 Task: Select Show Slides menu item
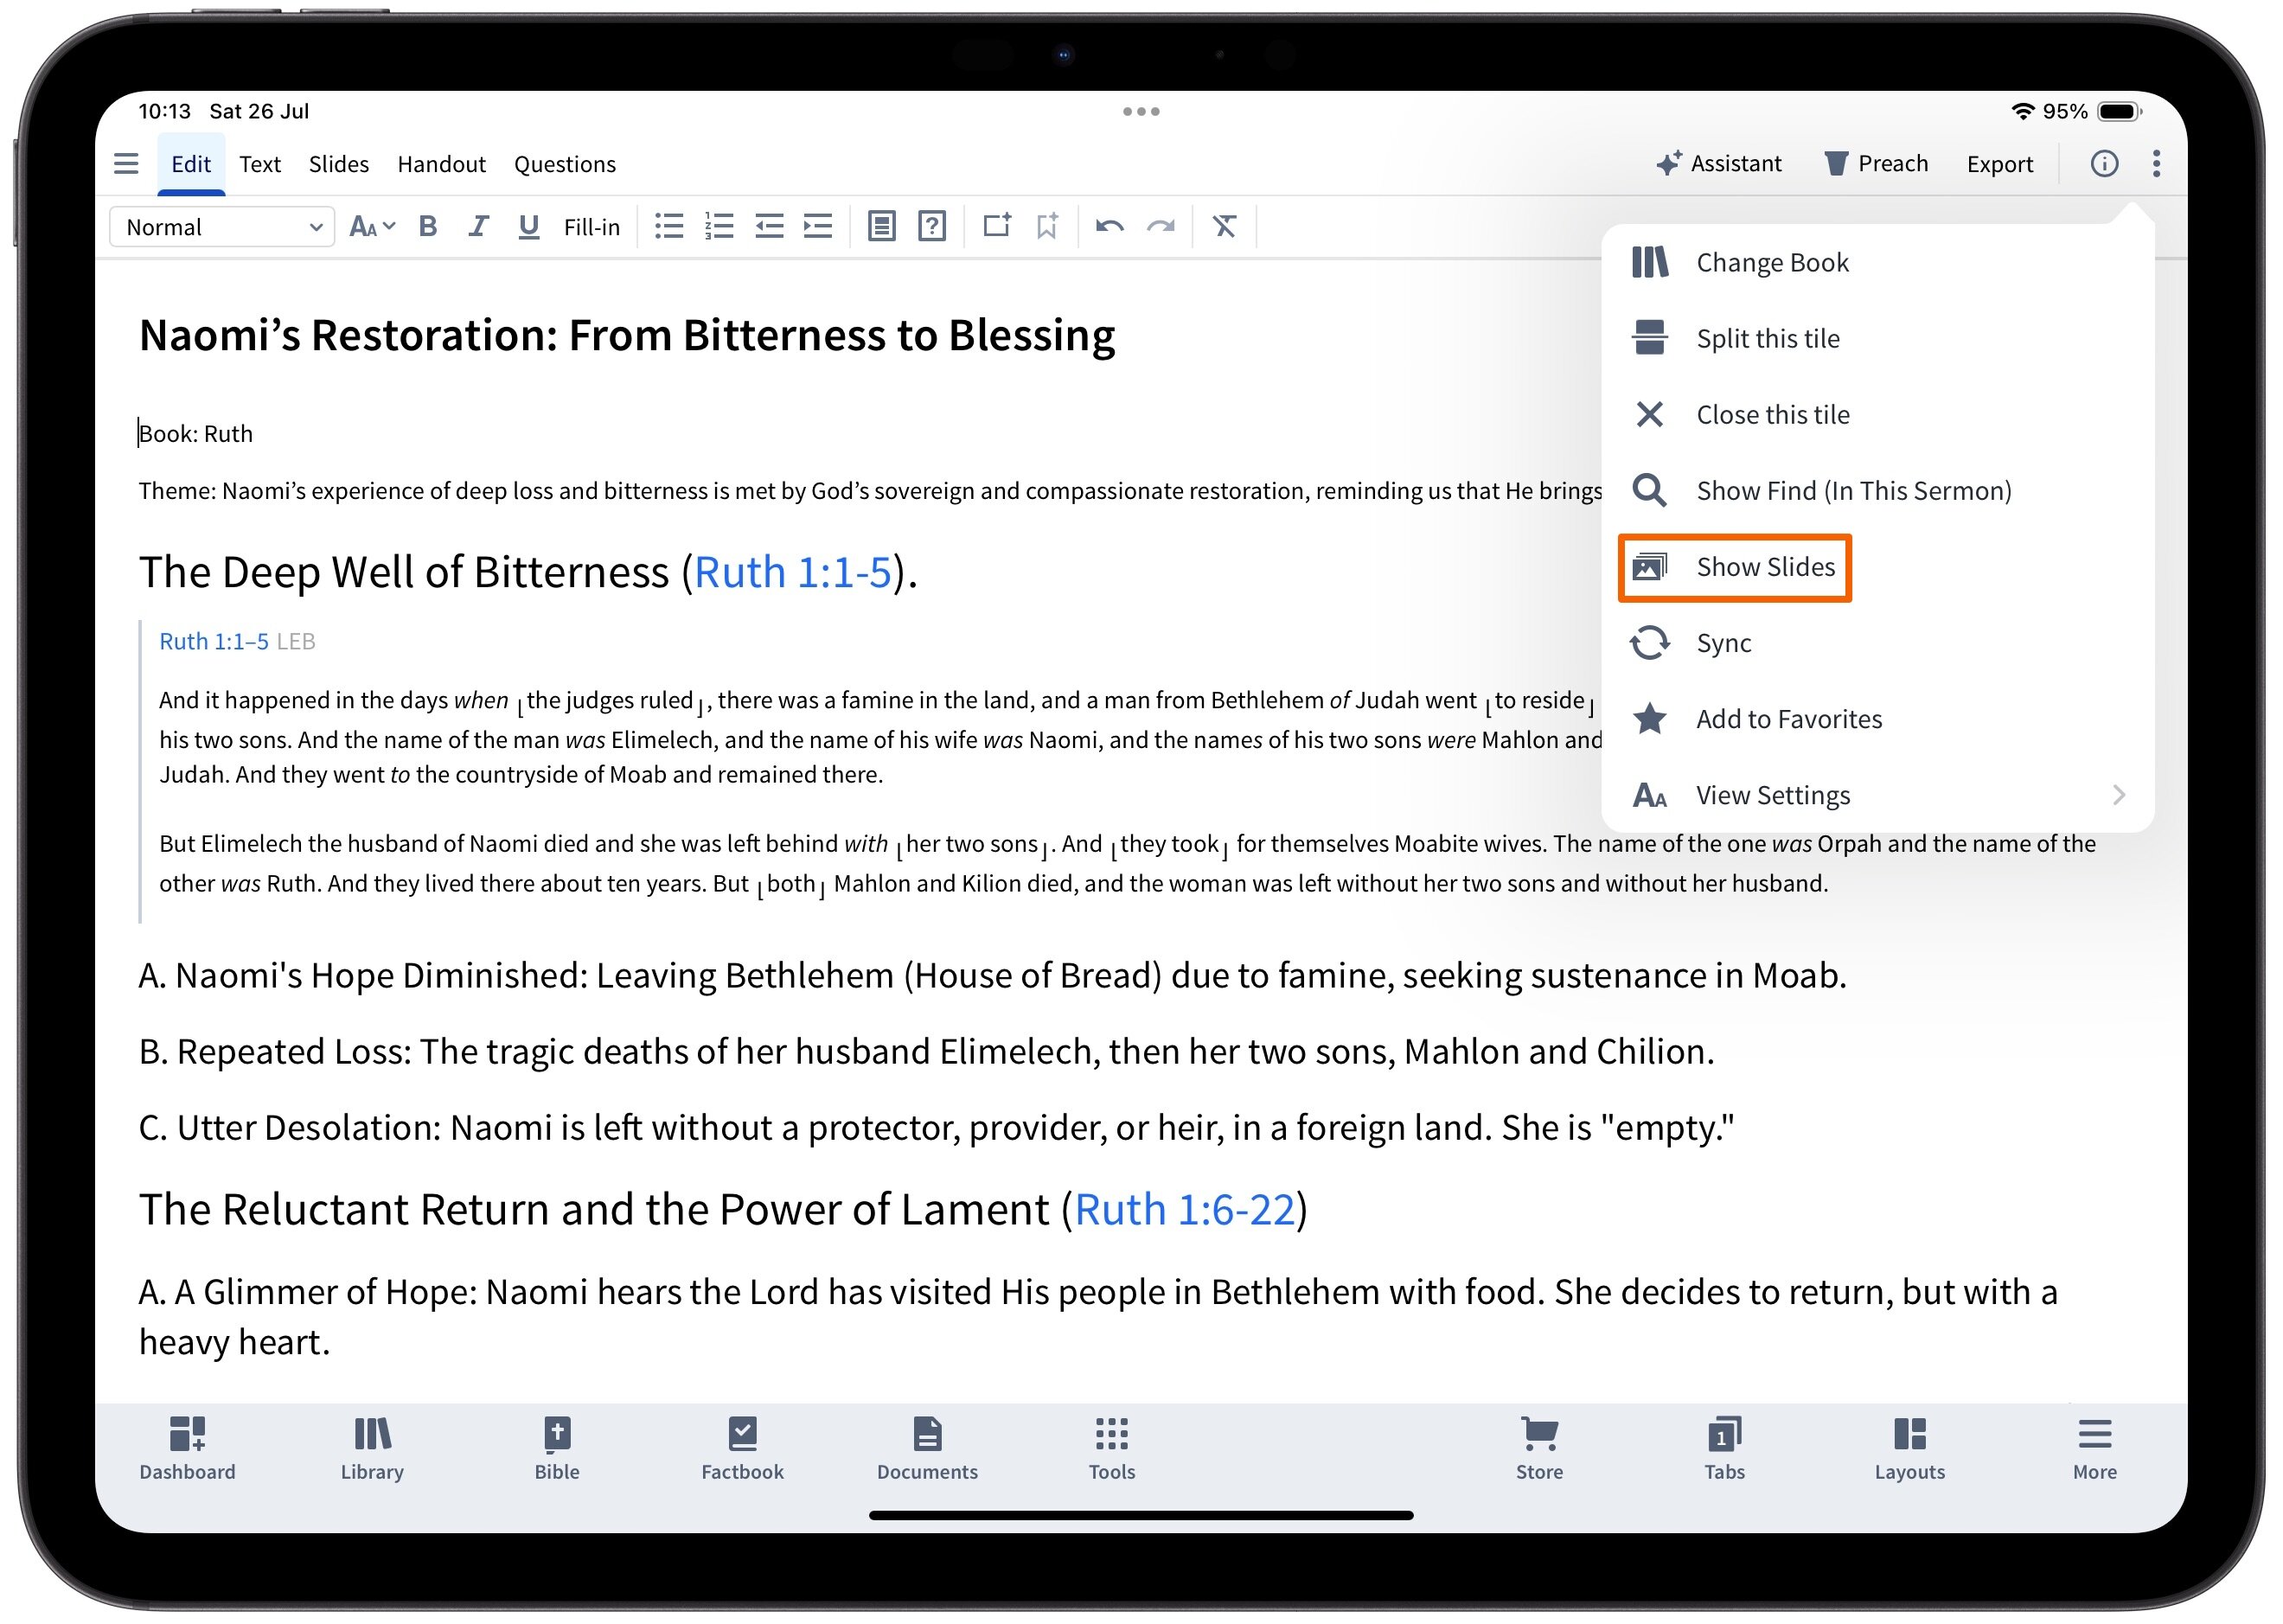(x=1734, y=567)
